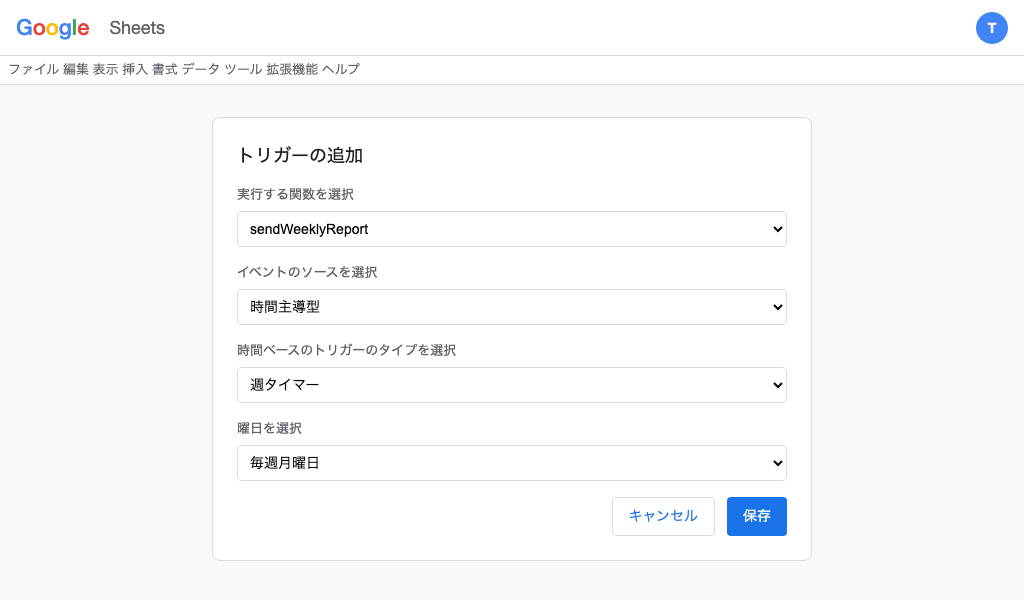Click the トリガーの追加 dialog title
The height and width of the screenshot is (600, 1024).
[x=300, y=155]
